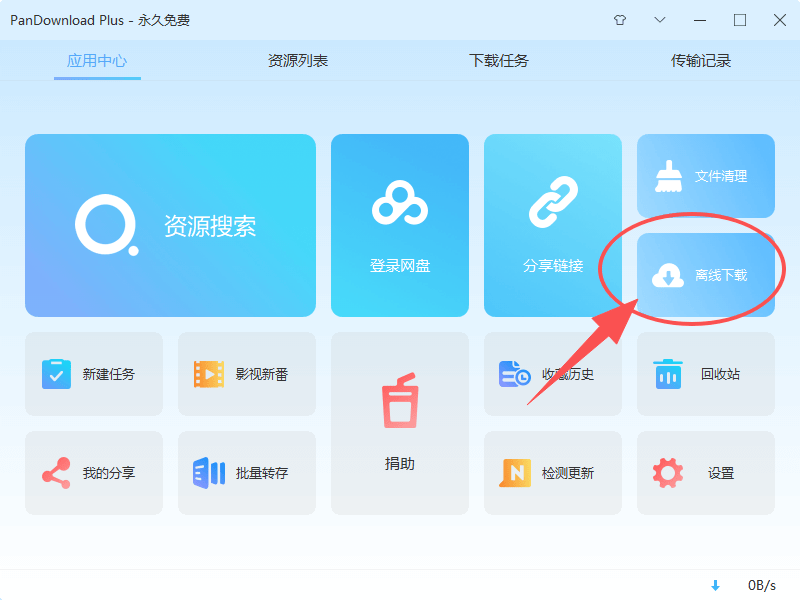
Task: Open the 回收站 recycle bin
Action: (x=705, y=374)
